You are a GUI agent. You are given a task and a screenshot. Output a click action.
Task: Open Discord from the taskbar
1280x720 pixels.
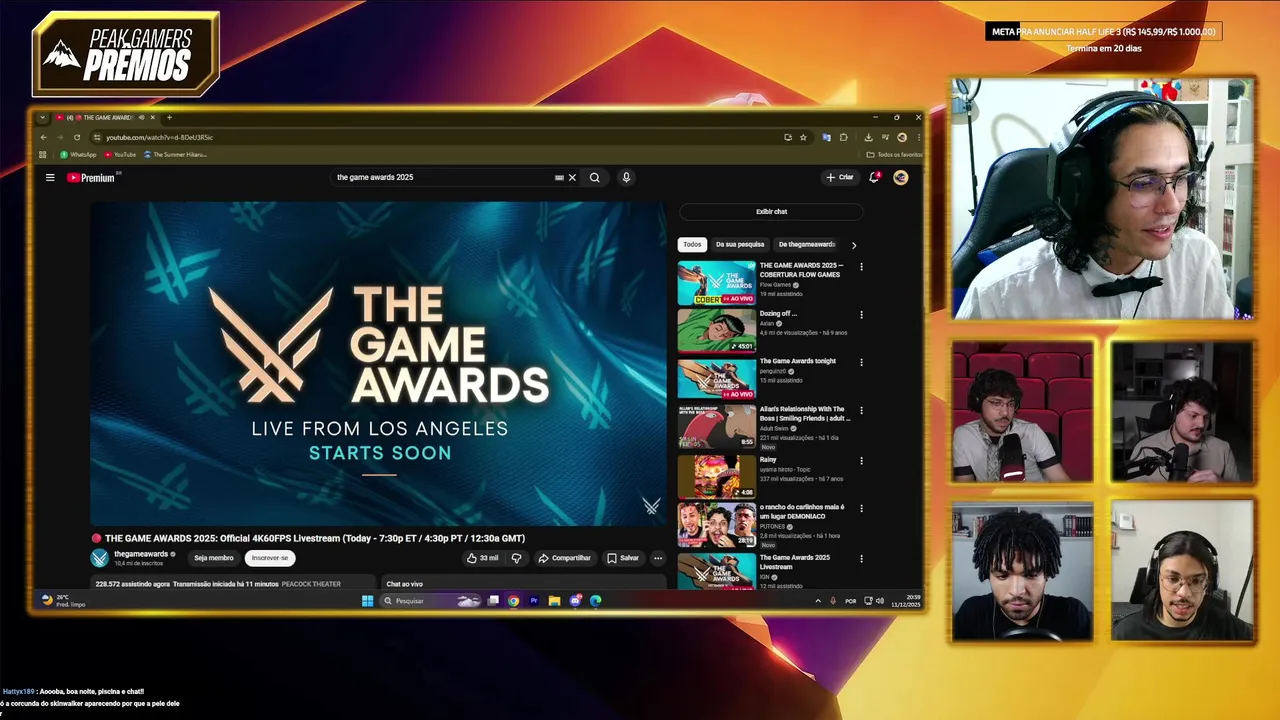click(x=575, y=600)
